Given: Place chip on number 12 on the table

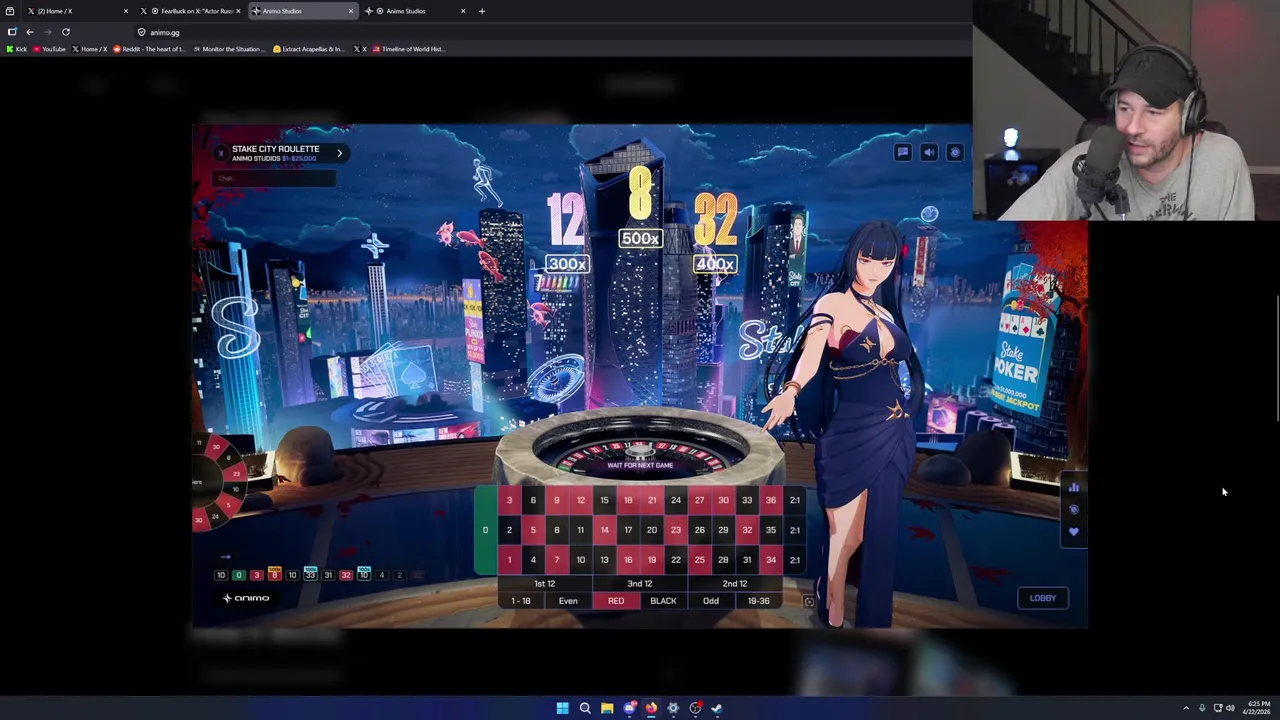Looking at the screenshot, I should pyautogui.click(x=581, y=500).
